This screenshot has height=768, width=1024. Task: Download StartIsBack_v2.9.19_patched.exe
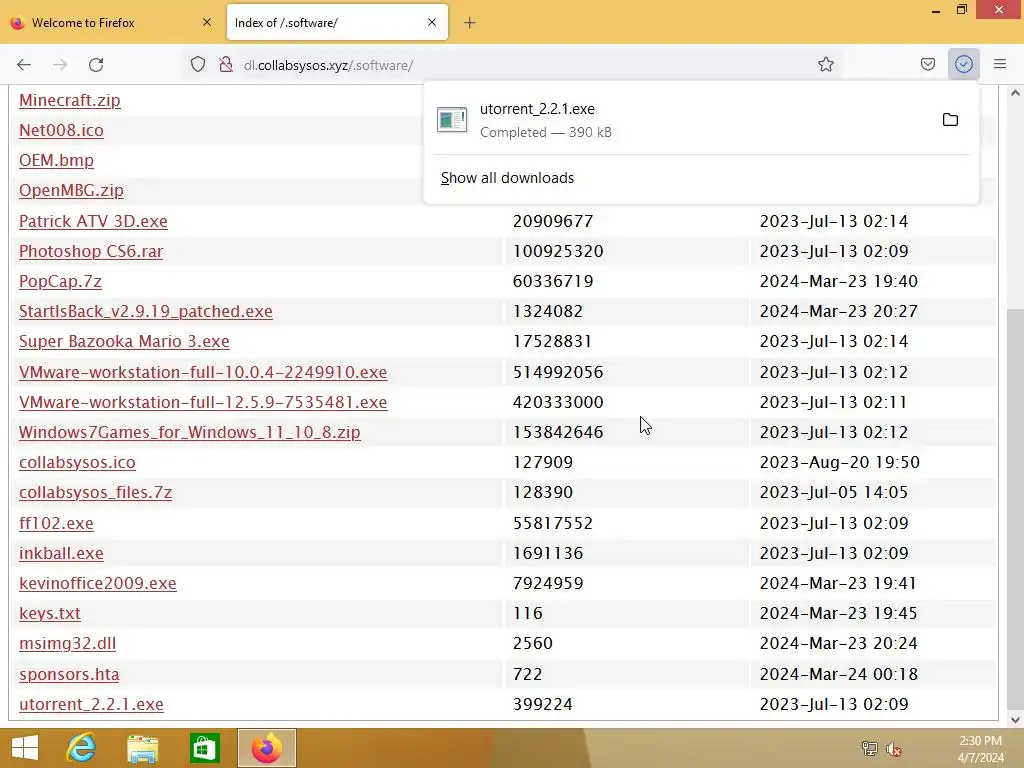[146, 311]
